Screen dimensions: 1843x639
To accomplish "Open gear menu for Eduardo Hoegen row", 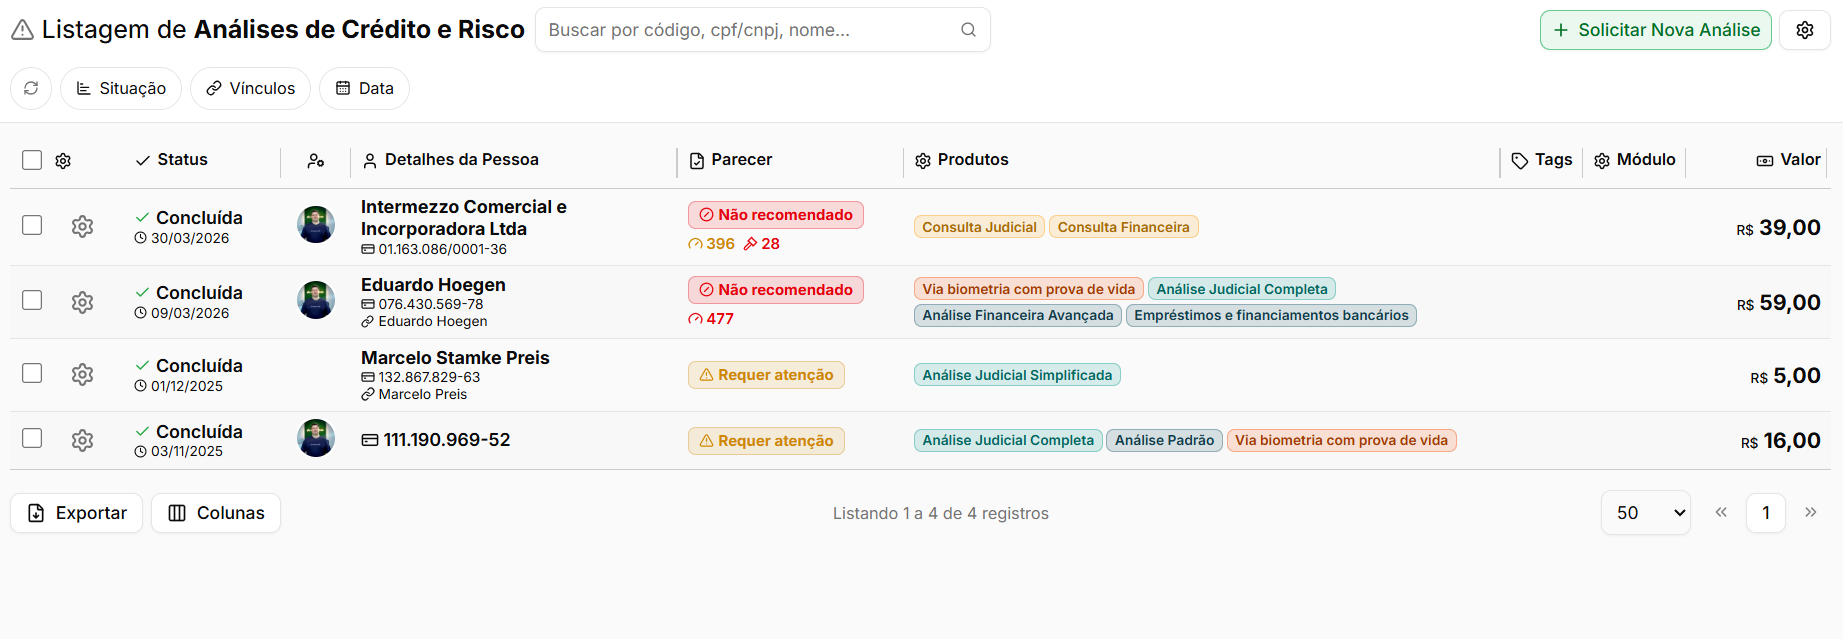I will point(83,302).
